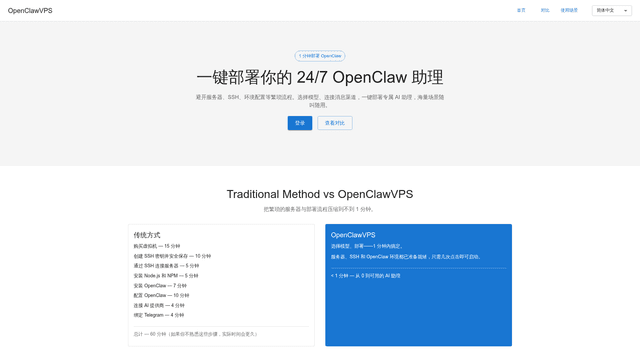Screen dimensions: 640x360
Task: Click row "创建 SSH 密钥并安全保存 — 10 分钟"
Action: [x=172, y=256]
